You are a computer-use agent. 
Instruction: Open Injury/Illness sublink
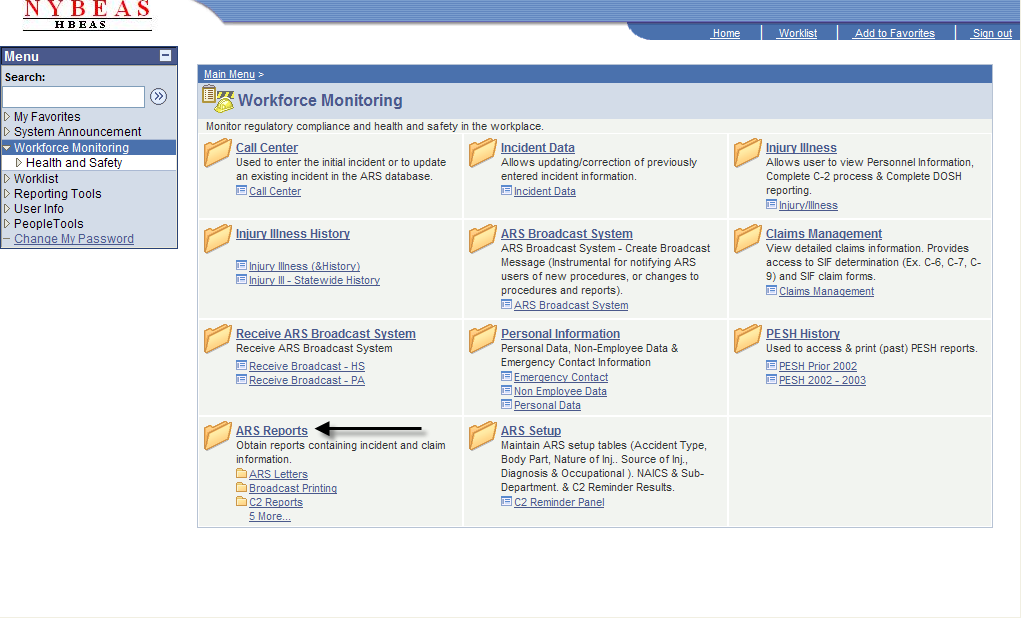808,205
